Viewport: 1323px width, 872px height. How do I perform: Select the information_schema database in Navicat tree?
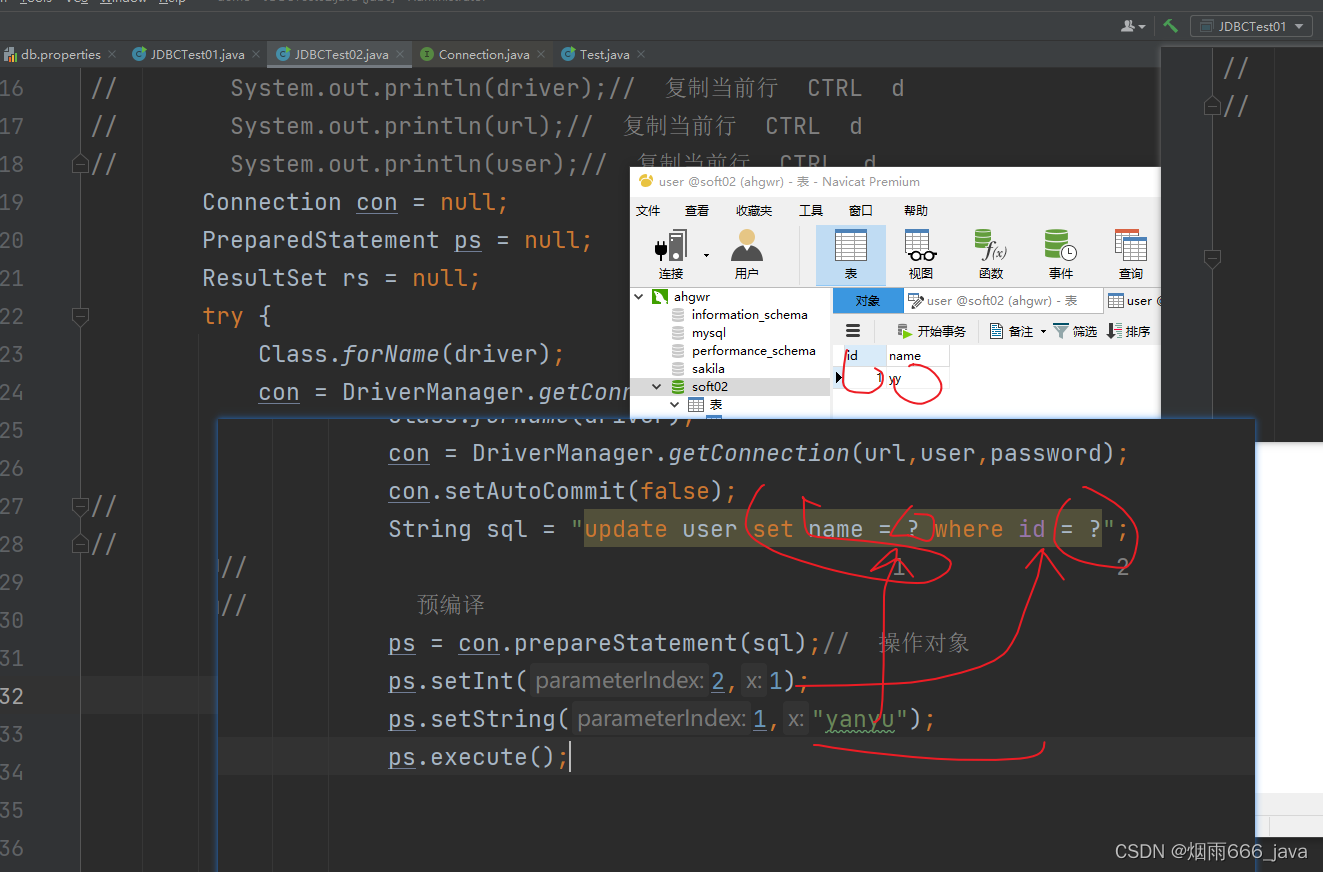(x=749, y=314)
